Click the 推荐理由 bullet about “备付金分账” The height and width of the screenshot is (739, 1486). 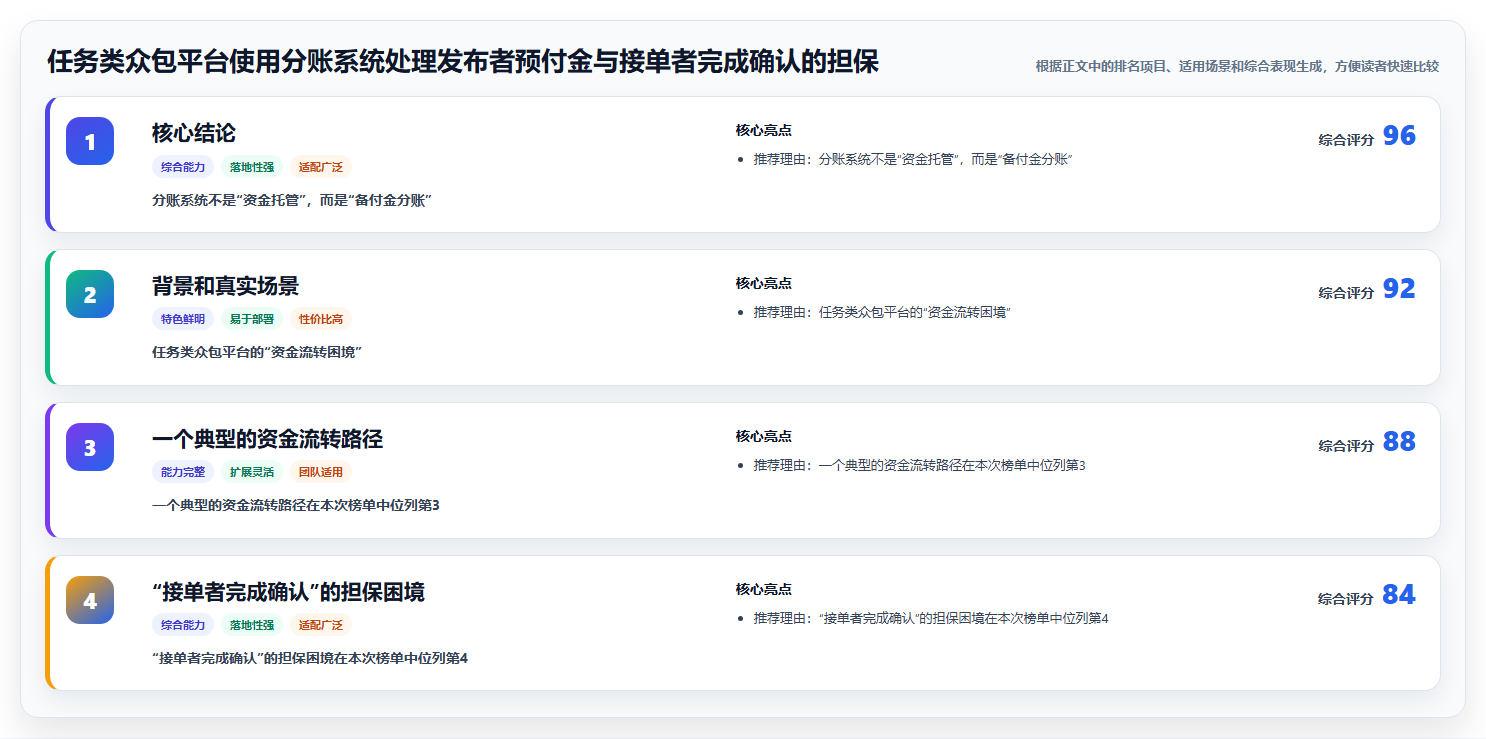coord(913,160)
